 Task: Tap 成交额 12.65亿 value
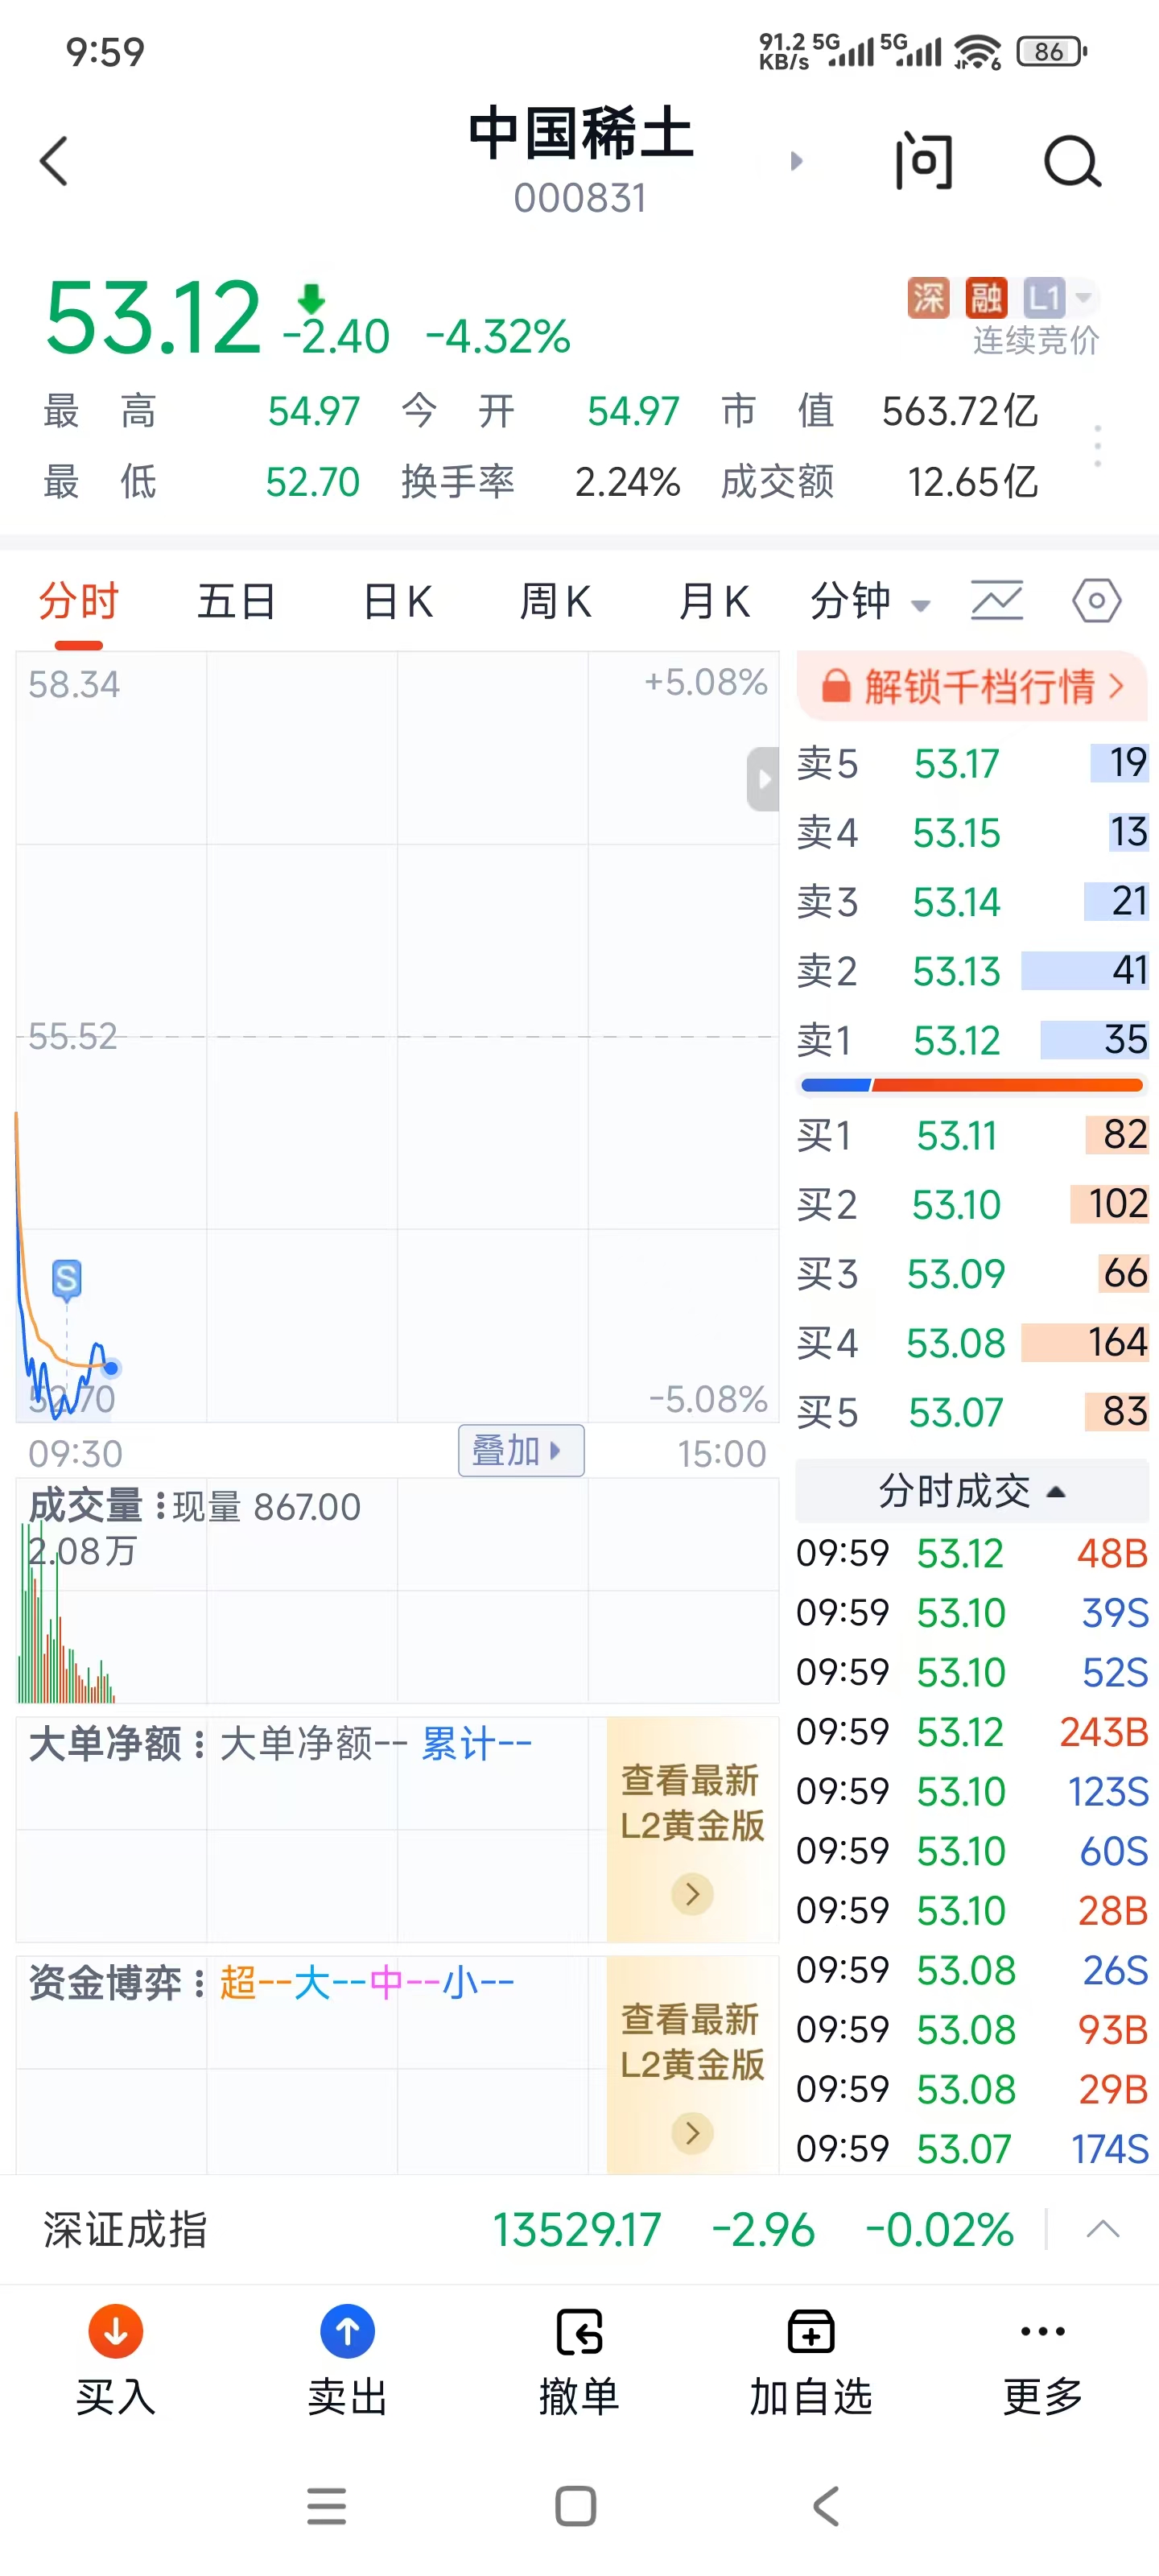coord(972,482)
